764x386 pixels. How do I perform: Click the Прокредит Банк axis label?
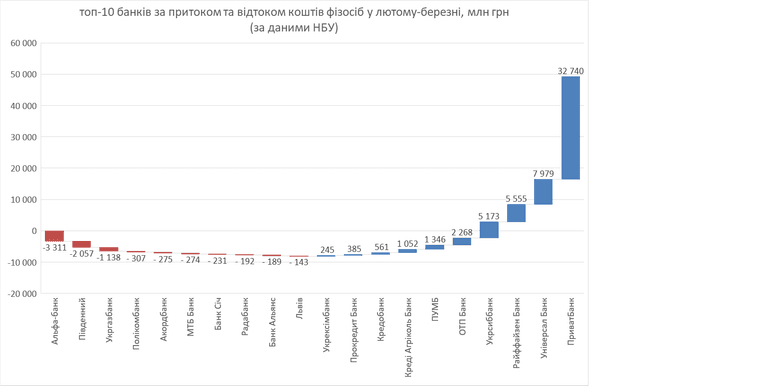[354, 330]
